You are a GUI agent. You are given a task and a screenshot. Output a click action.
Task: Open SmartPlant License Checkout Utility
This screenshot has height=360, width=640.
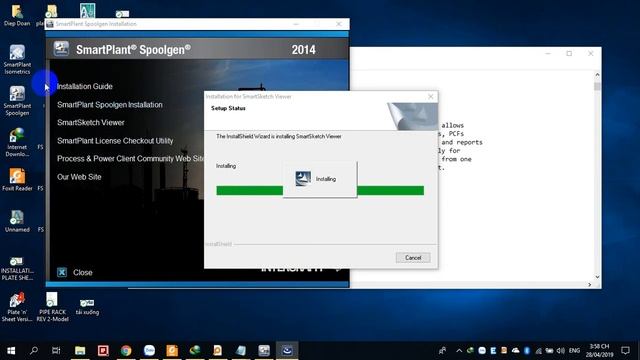point(115,141)
